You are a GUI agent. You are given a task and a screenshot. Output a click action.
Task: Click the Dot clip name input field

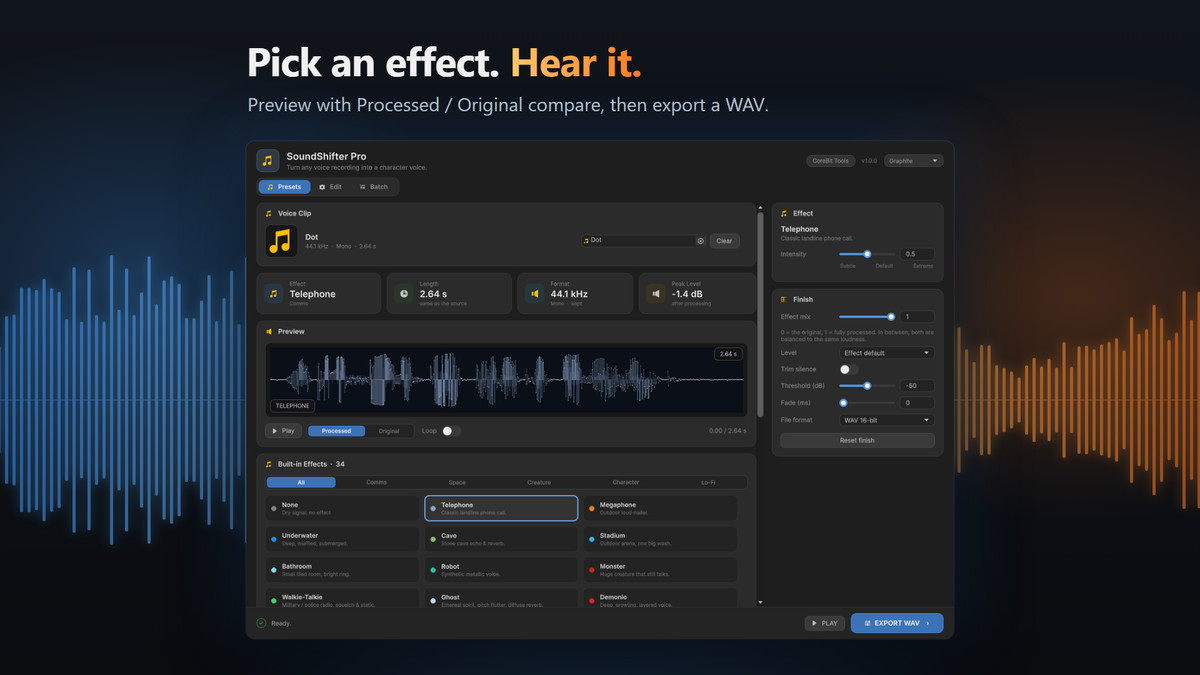(643, 240)
